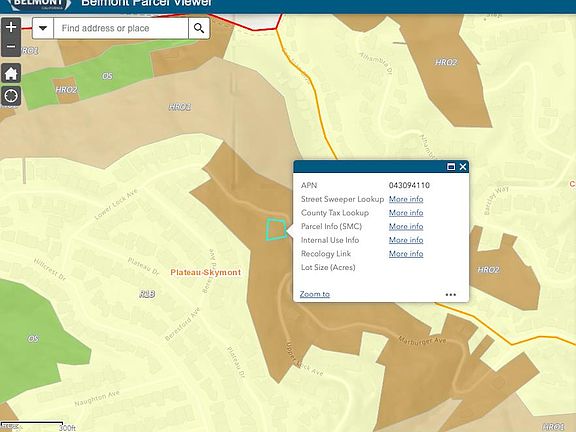The image size is (576, 432).
Task: Open the popup's three-dot actions menu
Action: (451, 295)
